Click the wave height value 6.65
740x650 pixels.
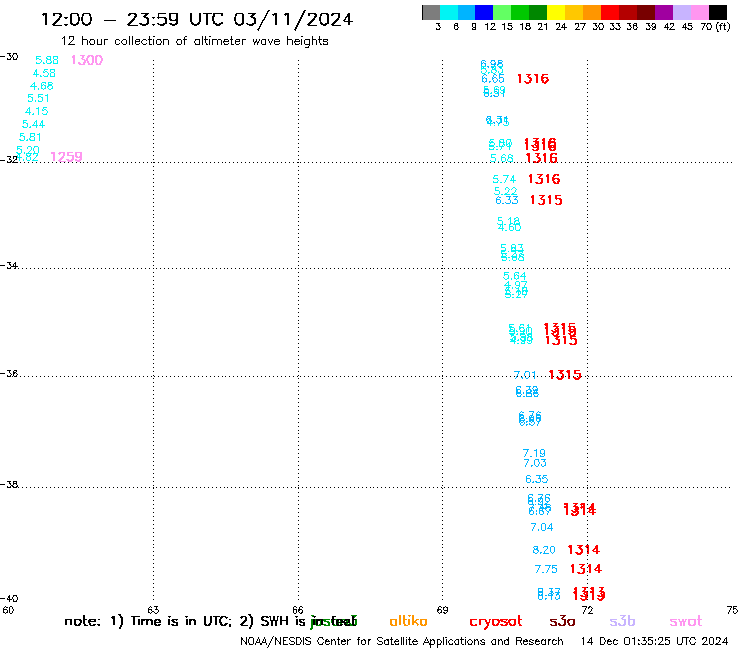click(x=493, y=79)
